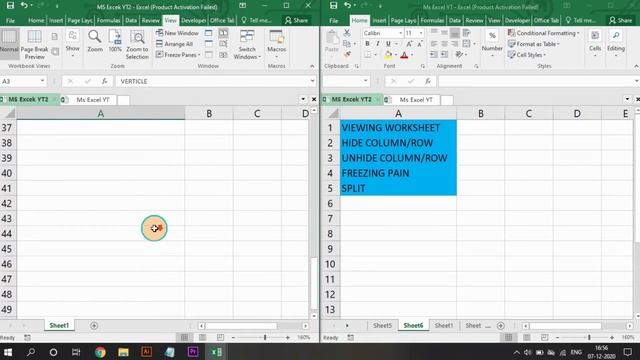Open the Editing group in right window

[616, 43]
